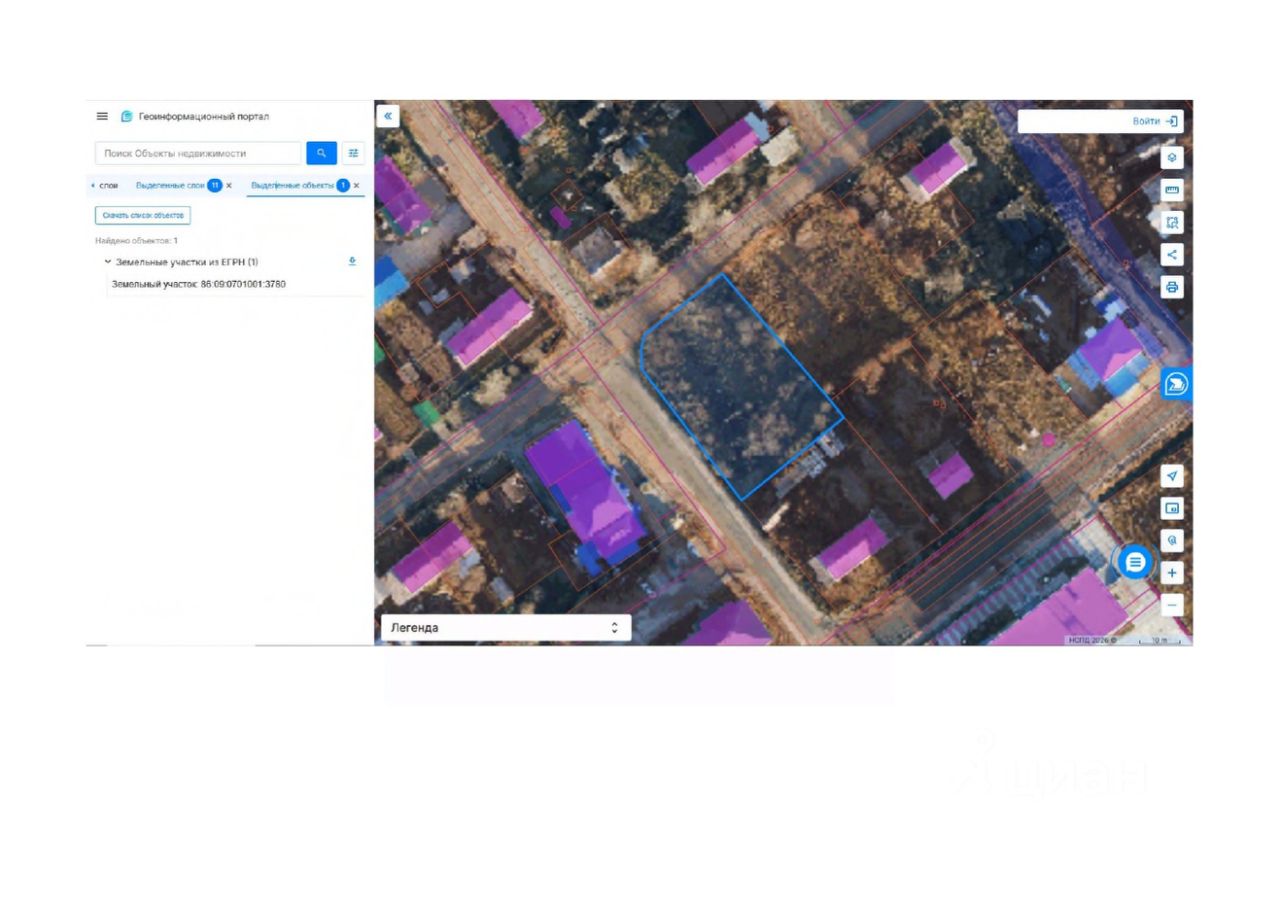Close the Выделенные объекты tab
Image resolution: width=1280 pixels, height=905 pixels.
356,186
